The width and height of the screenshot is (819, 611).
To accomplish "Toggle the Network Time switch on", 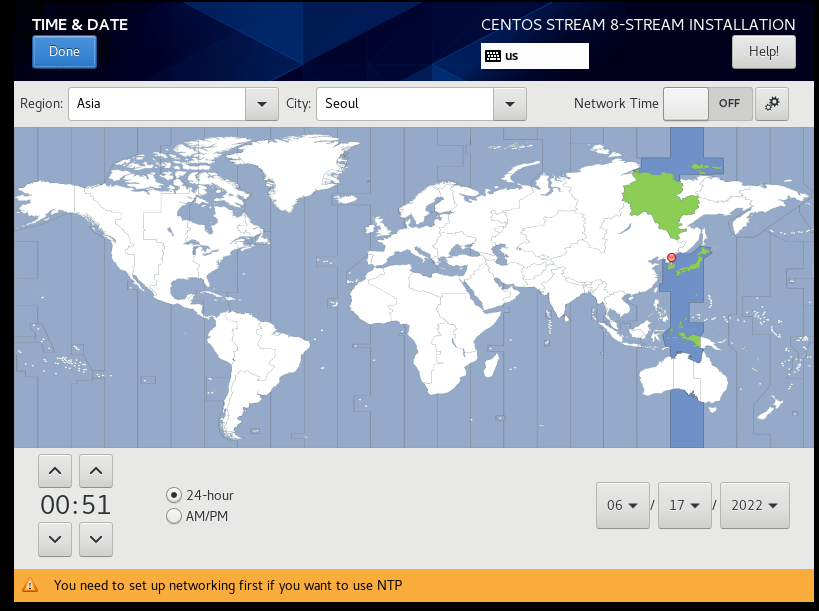I will tap(708, 104).
